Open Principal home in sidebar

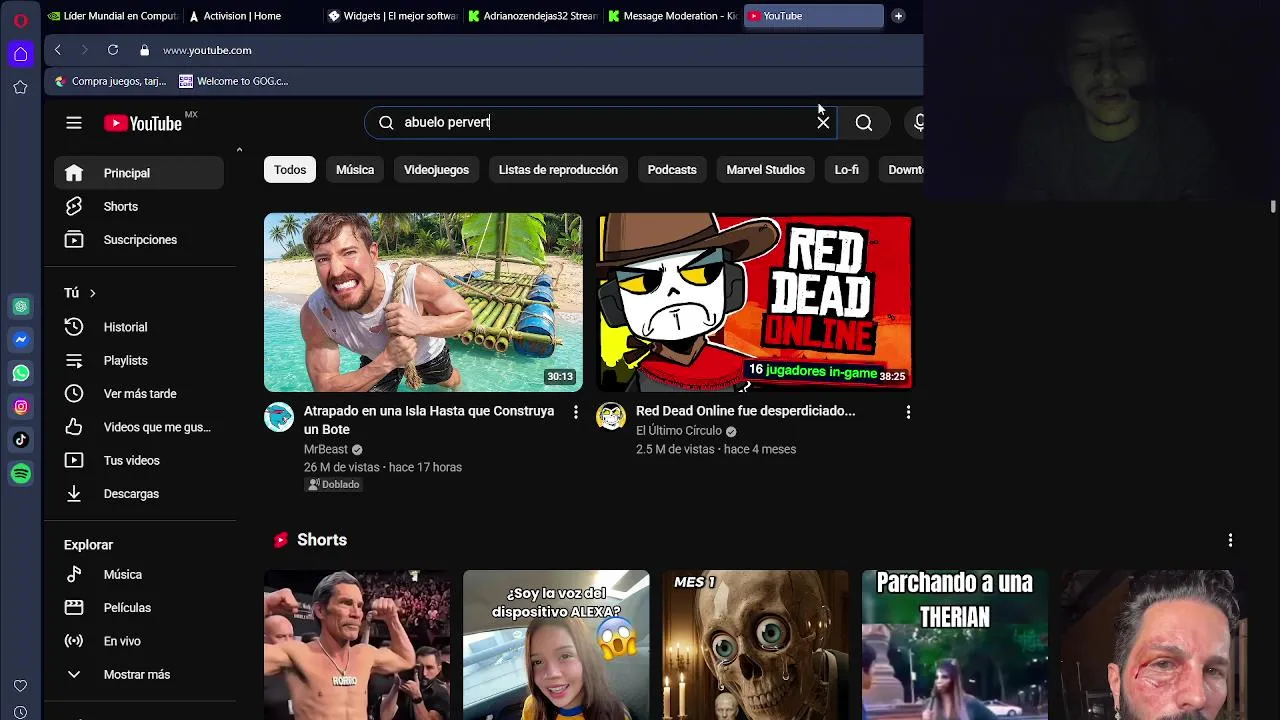tap(139, 173)
